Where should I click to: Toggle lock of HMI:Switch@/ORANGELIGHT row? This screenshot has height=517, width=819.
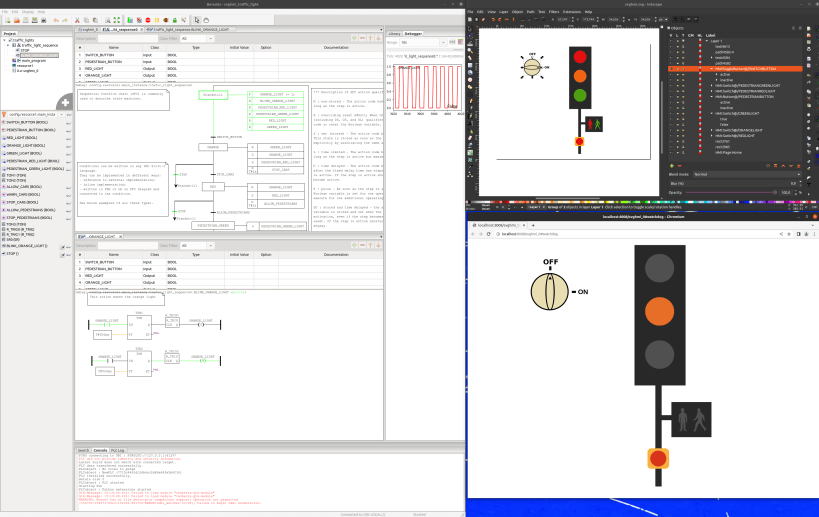click(x=677, y=130)
